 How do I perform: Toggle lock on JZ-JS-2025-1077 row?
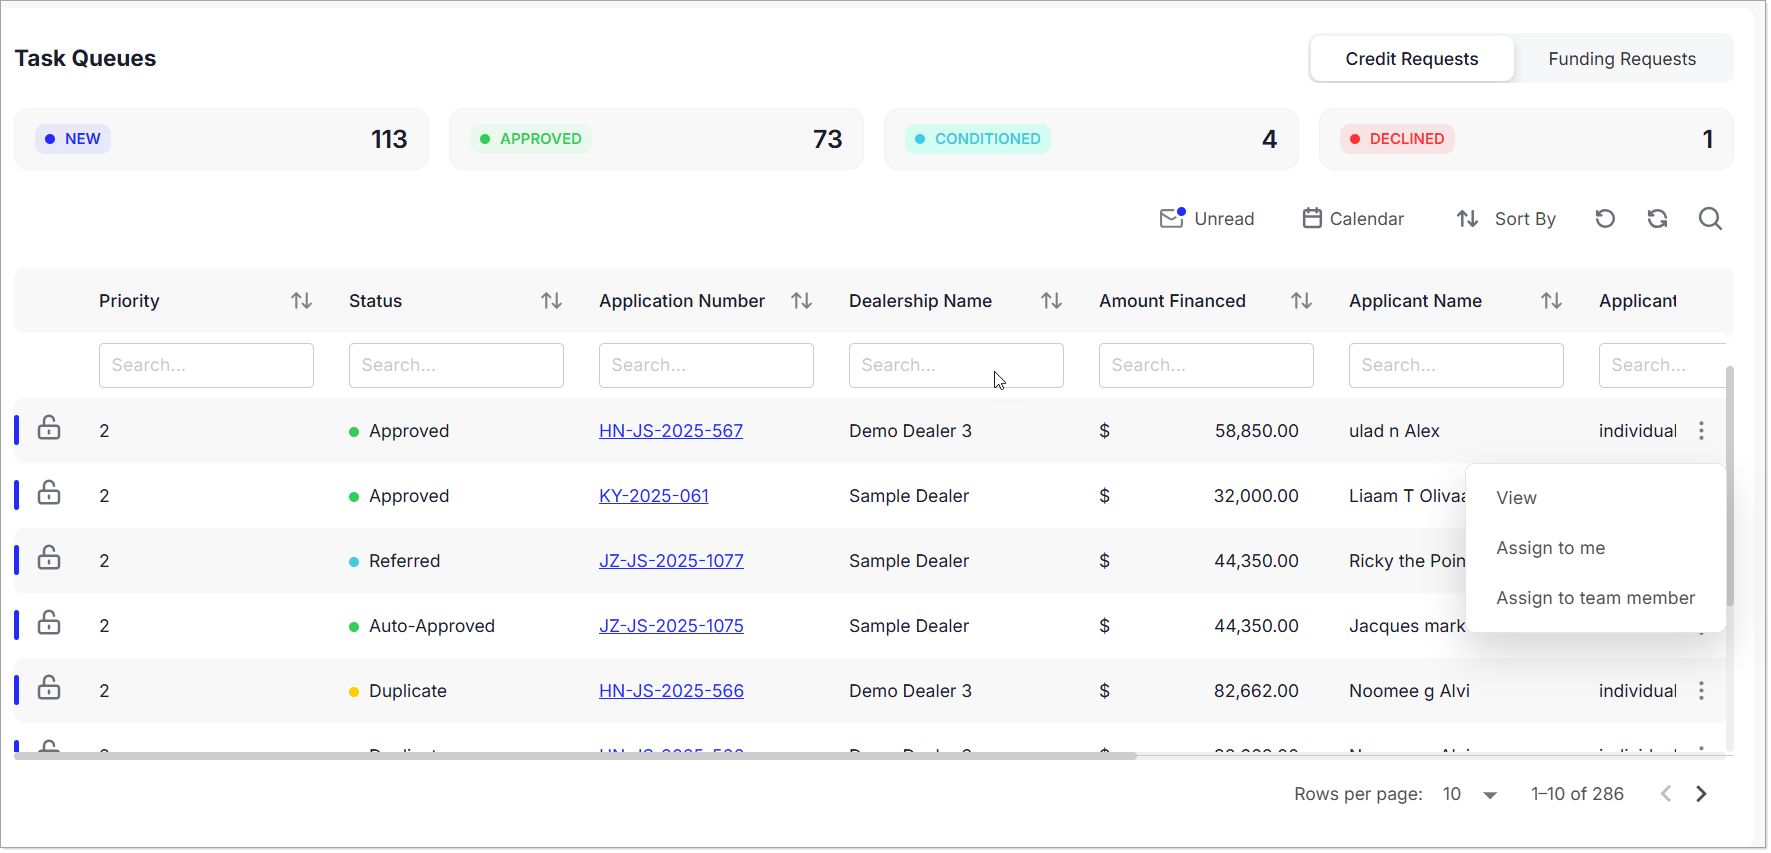(x=49, y=559)
